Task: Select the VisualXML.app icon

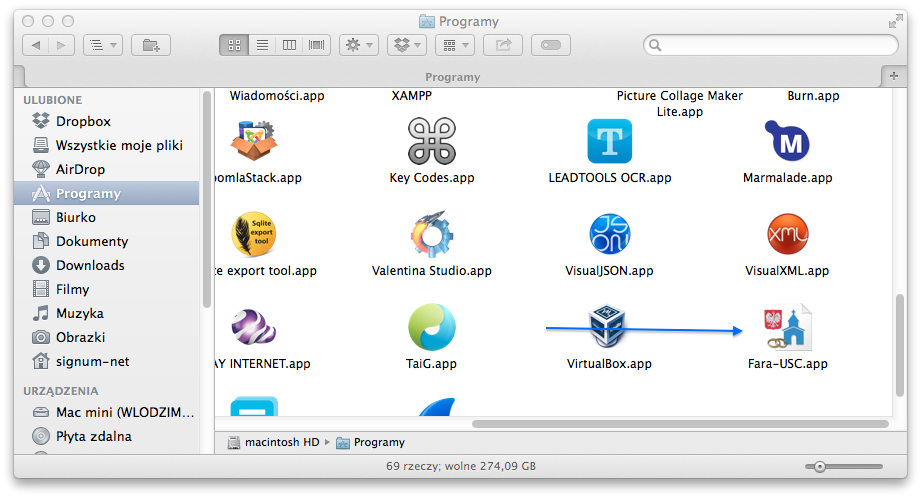Action: pyautogui.click(x=788, y=234)
